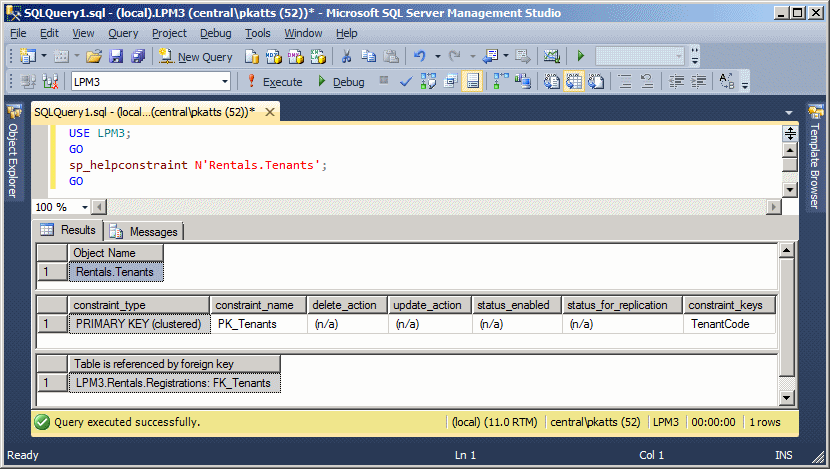830x469 pixels.
Task: Toggle Results to Text mode
Action: 552,82
